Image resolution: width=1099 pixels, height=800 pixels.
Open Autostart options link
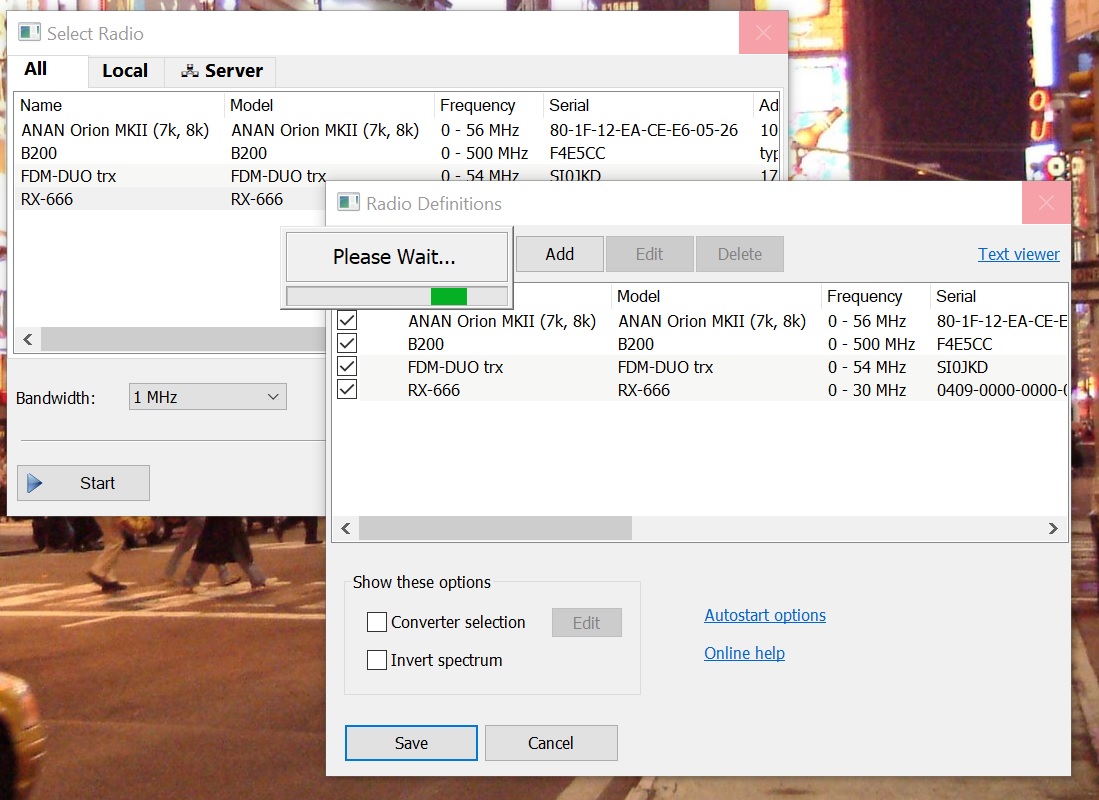pyautogui.click(x=765, y=615)
